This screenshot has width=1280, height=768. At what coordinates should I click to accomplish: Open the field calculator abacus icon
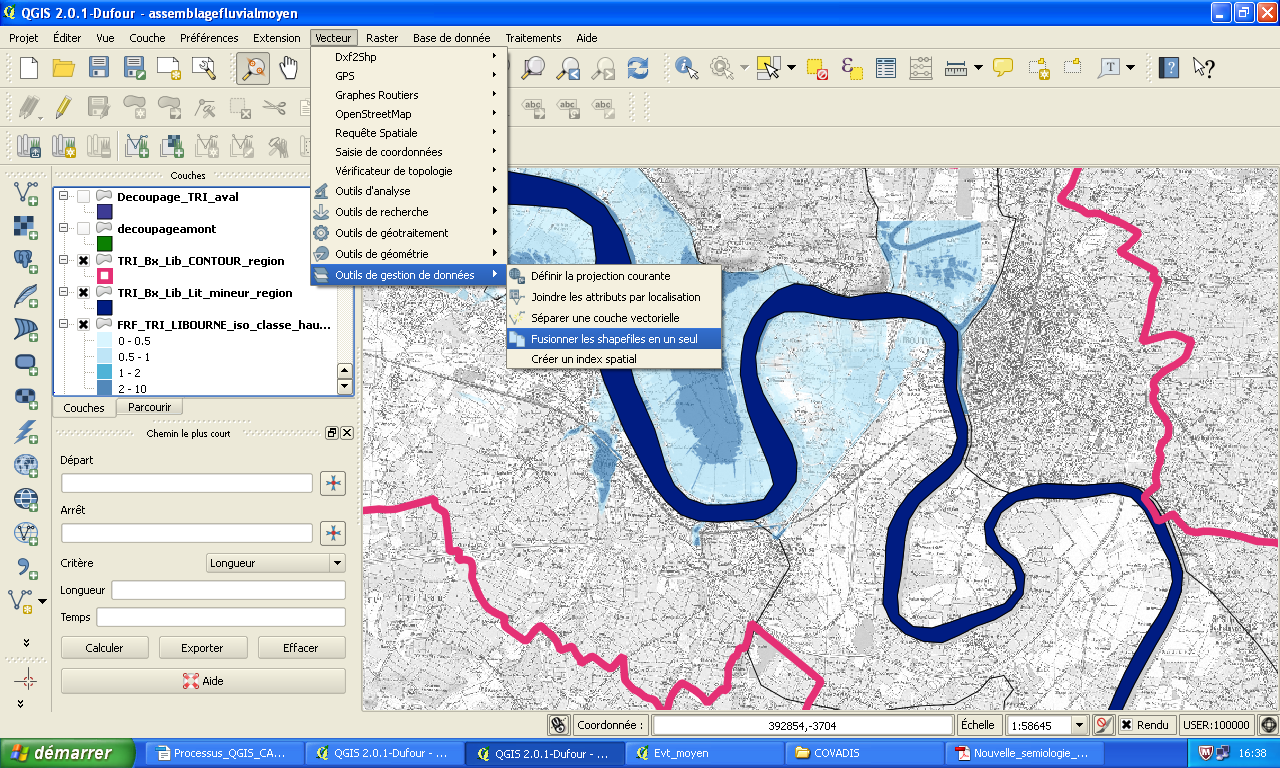pos(921,68)
